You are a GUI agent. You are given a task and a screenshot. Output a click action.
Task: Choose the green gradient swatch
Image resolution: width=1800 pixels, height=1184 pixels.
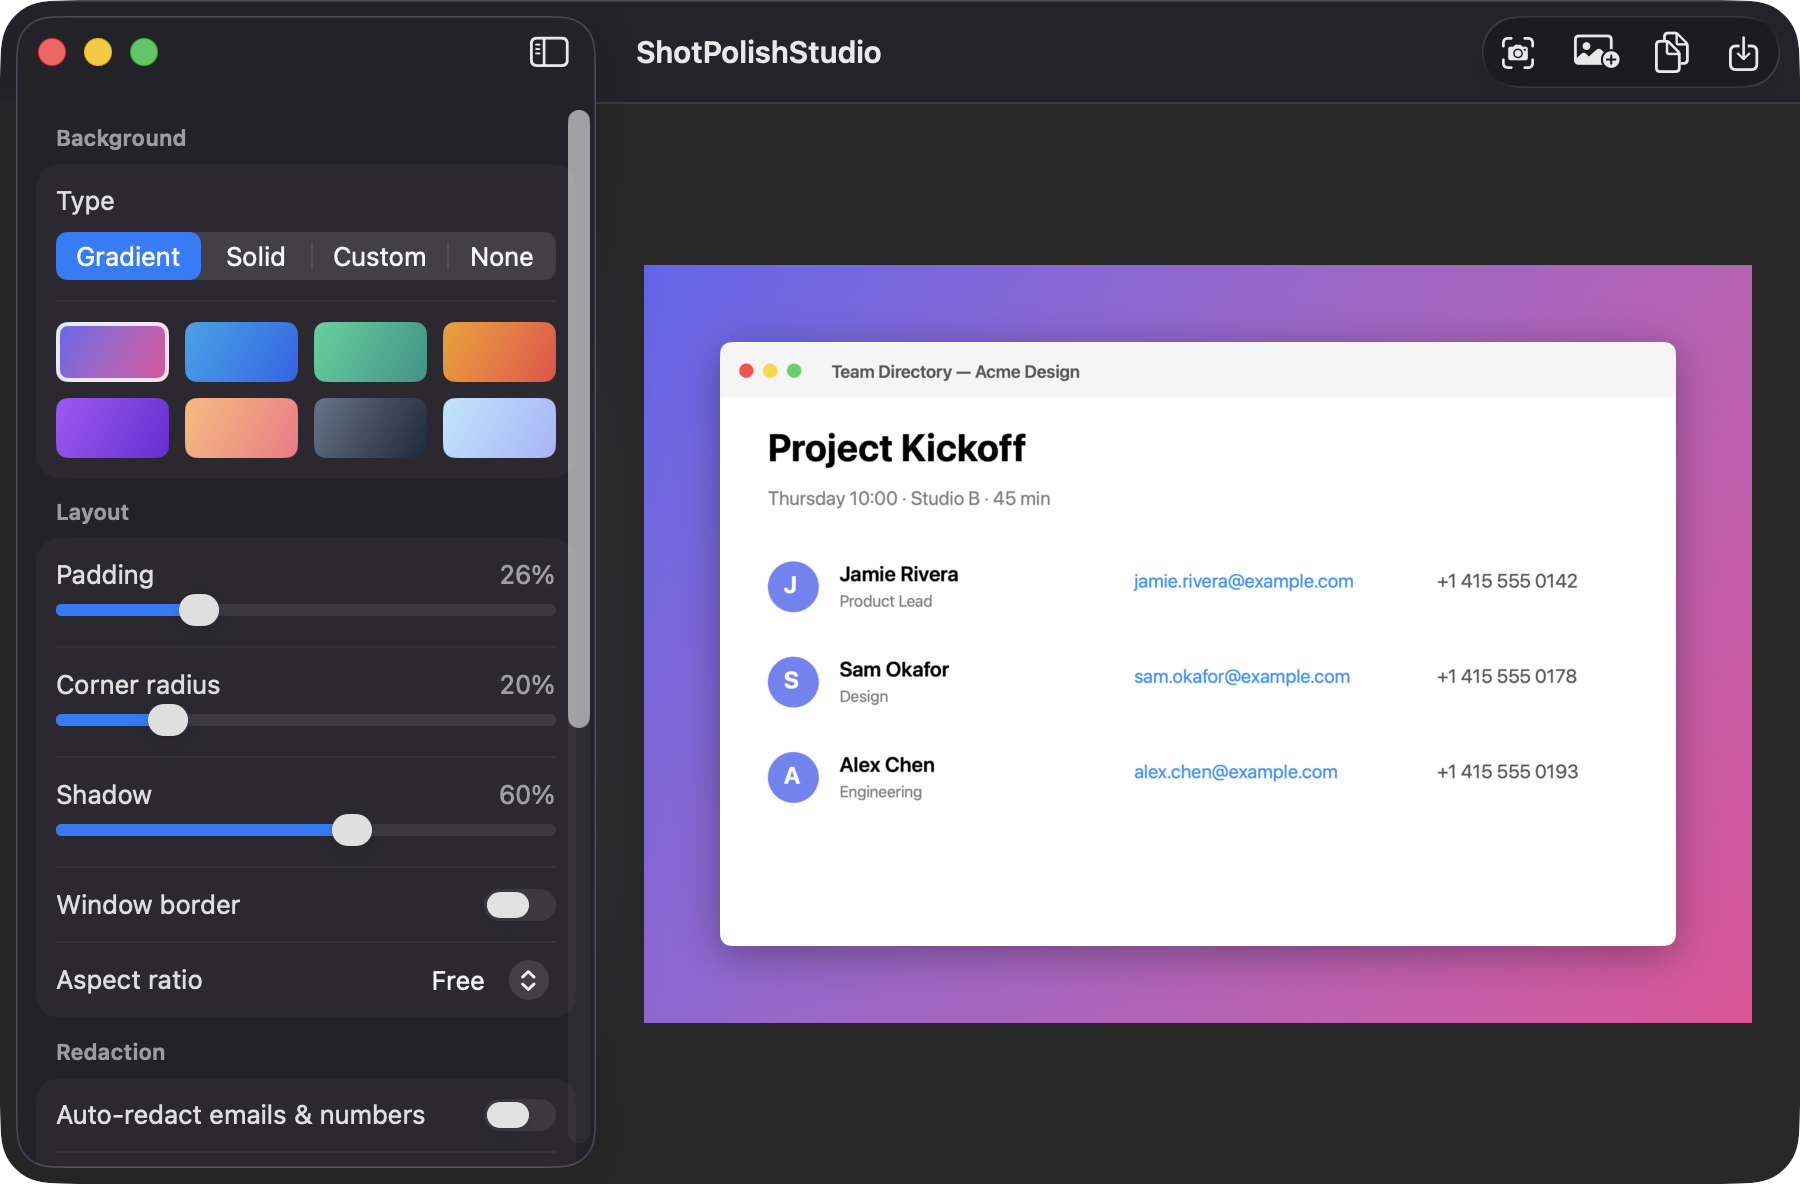pos(370,352)
